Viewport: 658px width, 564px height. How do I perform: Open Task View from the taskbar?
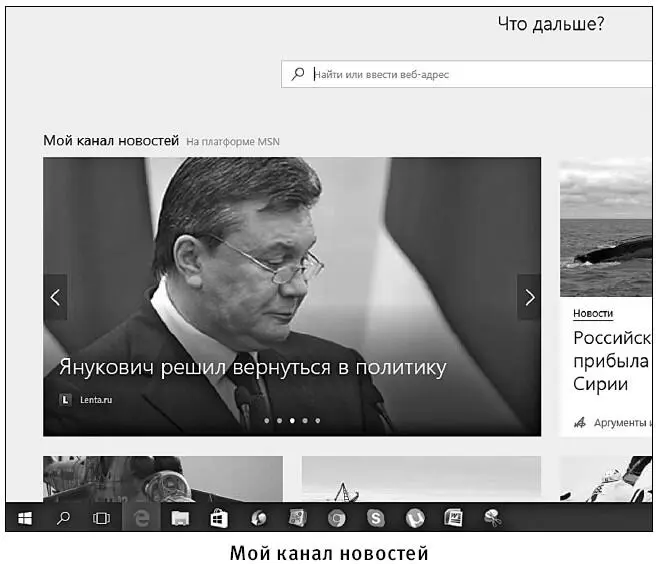point(100,518)
